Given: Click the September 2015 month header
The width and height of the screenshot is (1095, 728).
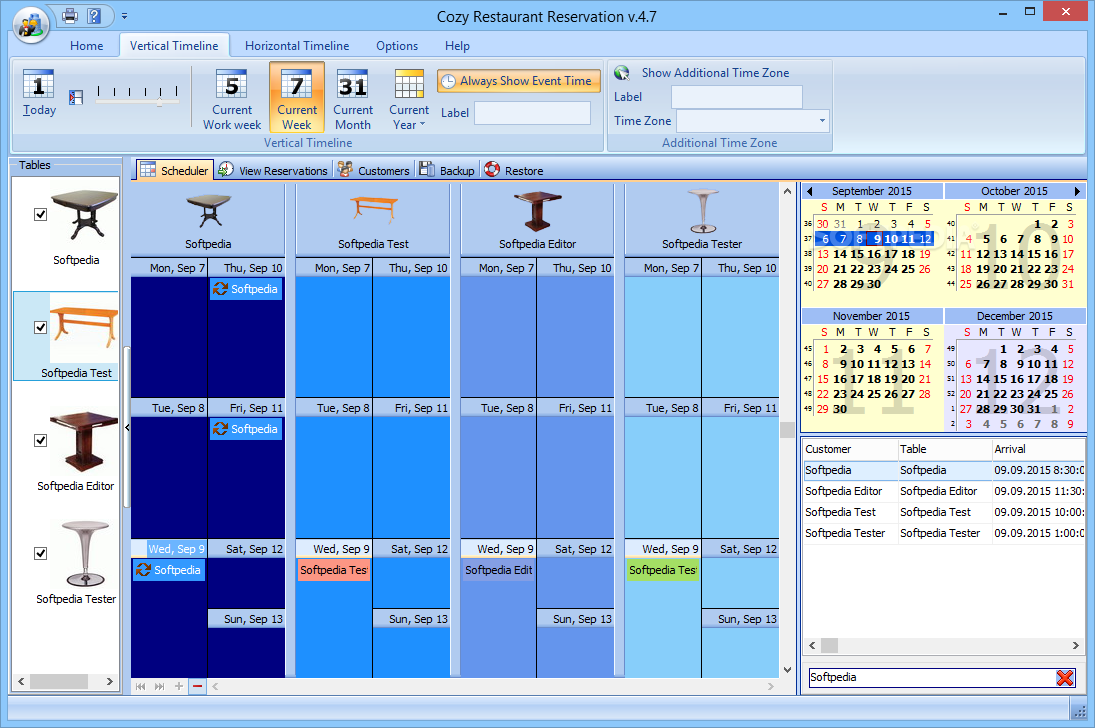Looking at the screenshot, I should point(872,191).
